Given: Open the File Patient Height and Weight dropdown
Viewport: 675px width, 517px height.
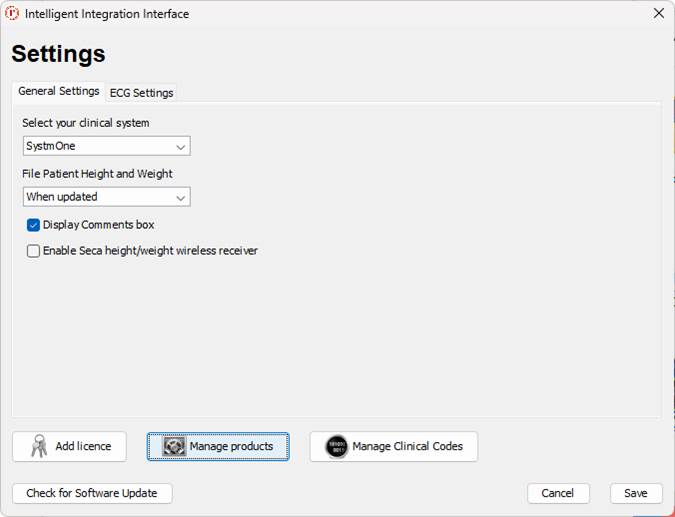Looking at the screenshot, I should tap(106, 197).
